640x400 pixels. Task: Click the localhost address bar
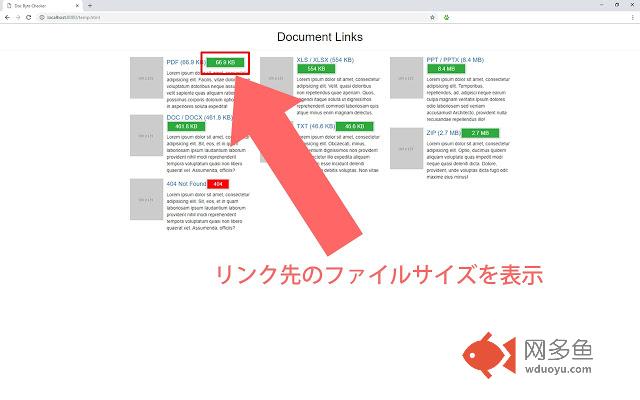[x=200, y=17]
